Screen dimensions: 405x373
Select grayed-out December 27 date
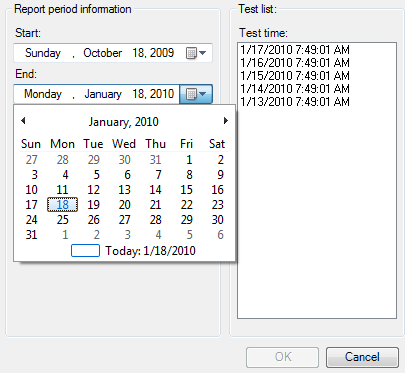click(x=31, y=160)
